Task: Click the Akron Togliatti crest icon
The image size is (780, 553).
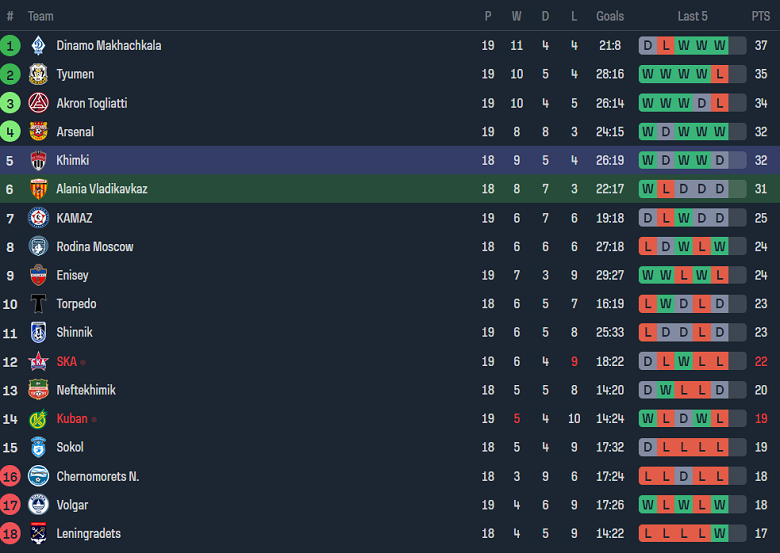Action: pos(38,103)
